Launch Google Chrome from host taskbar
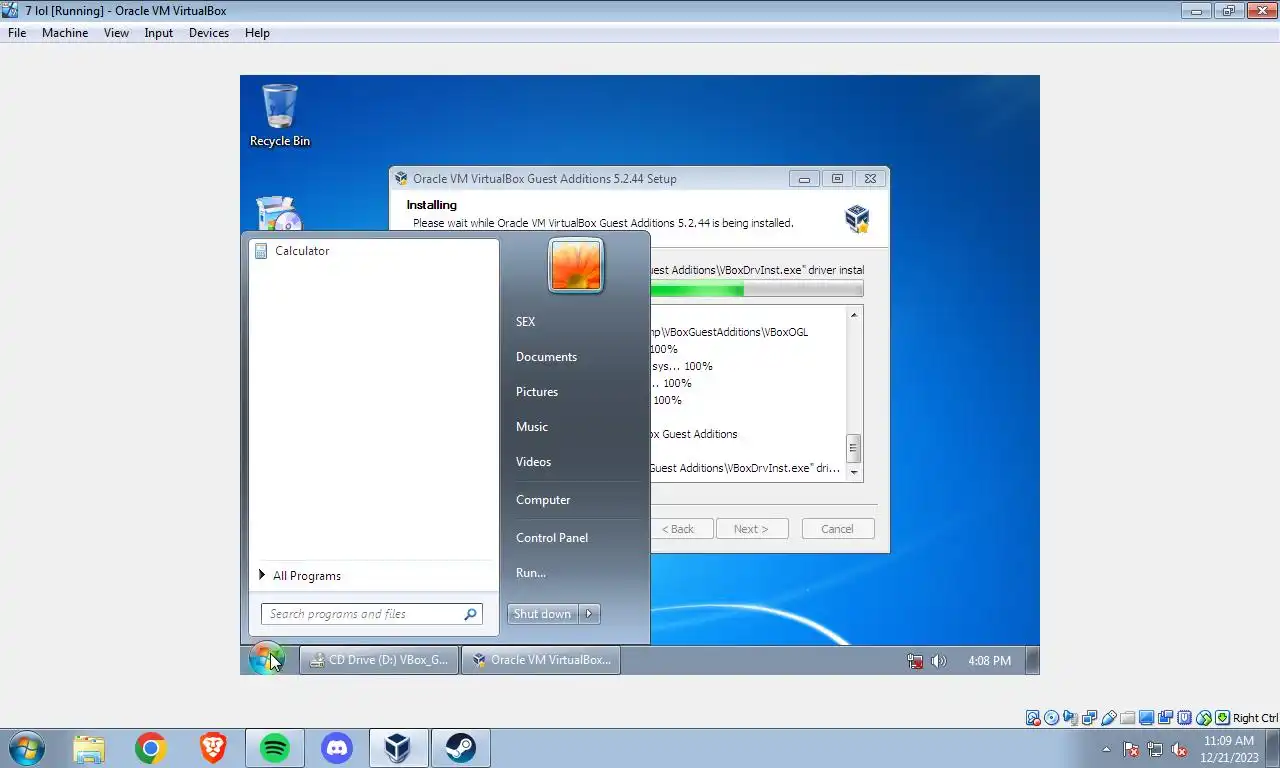Image resolution: width=1280 pixels, height=768 pixels. [x=150, y=748]
